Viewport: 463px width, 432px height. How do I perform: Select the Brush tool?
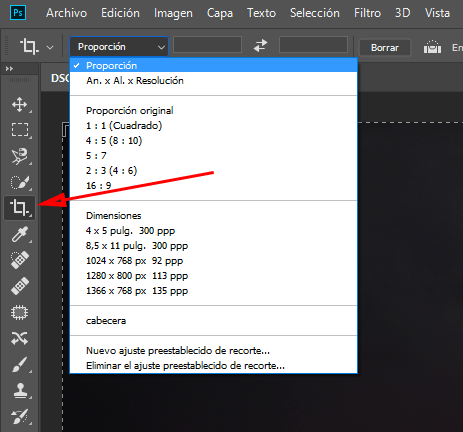[x=19, y=365]
